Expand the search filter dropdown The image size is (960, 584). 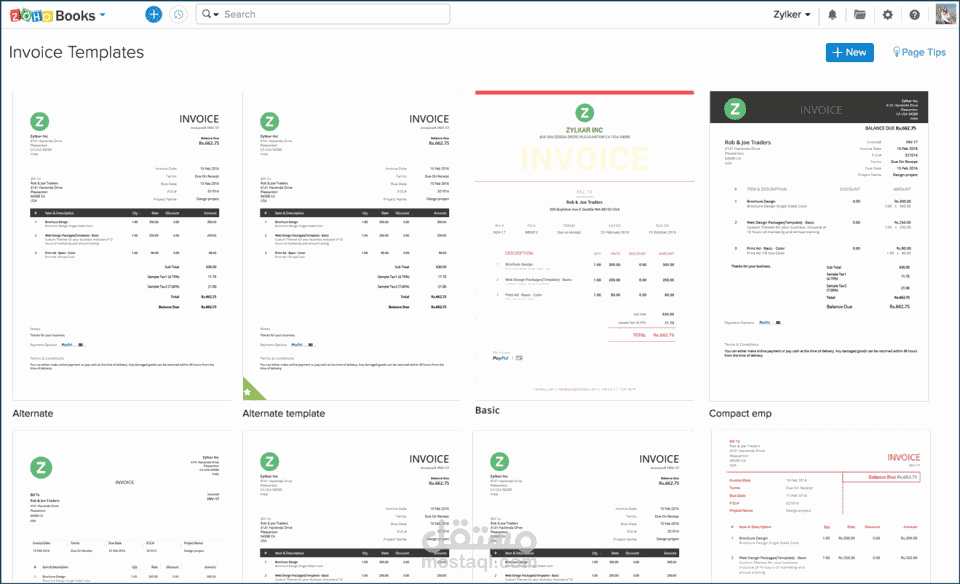(x=210, y=14)
